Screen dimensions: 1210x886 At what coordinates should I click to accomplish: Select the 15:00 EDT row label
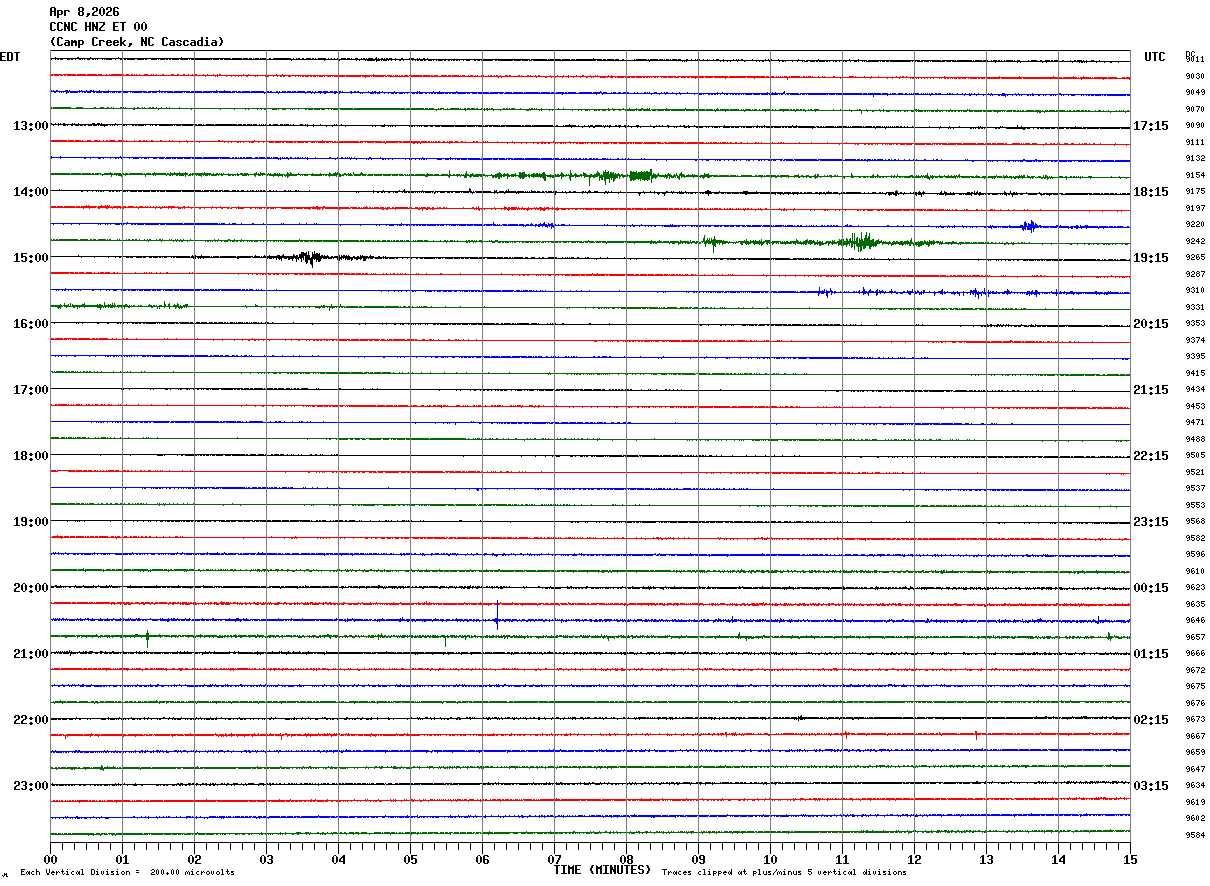(x=30, y=258)
